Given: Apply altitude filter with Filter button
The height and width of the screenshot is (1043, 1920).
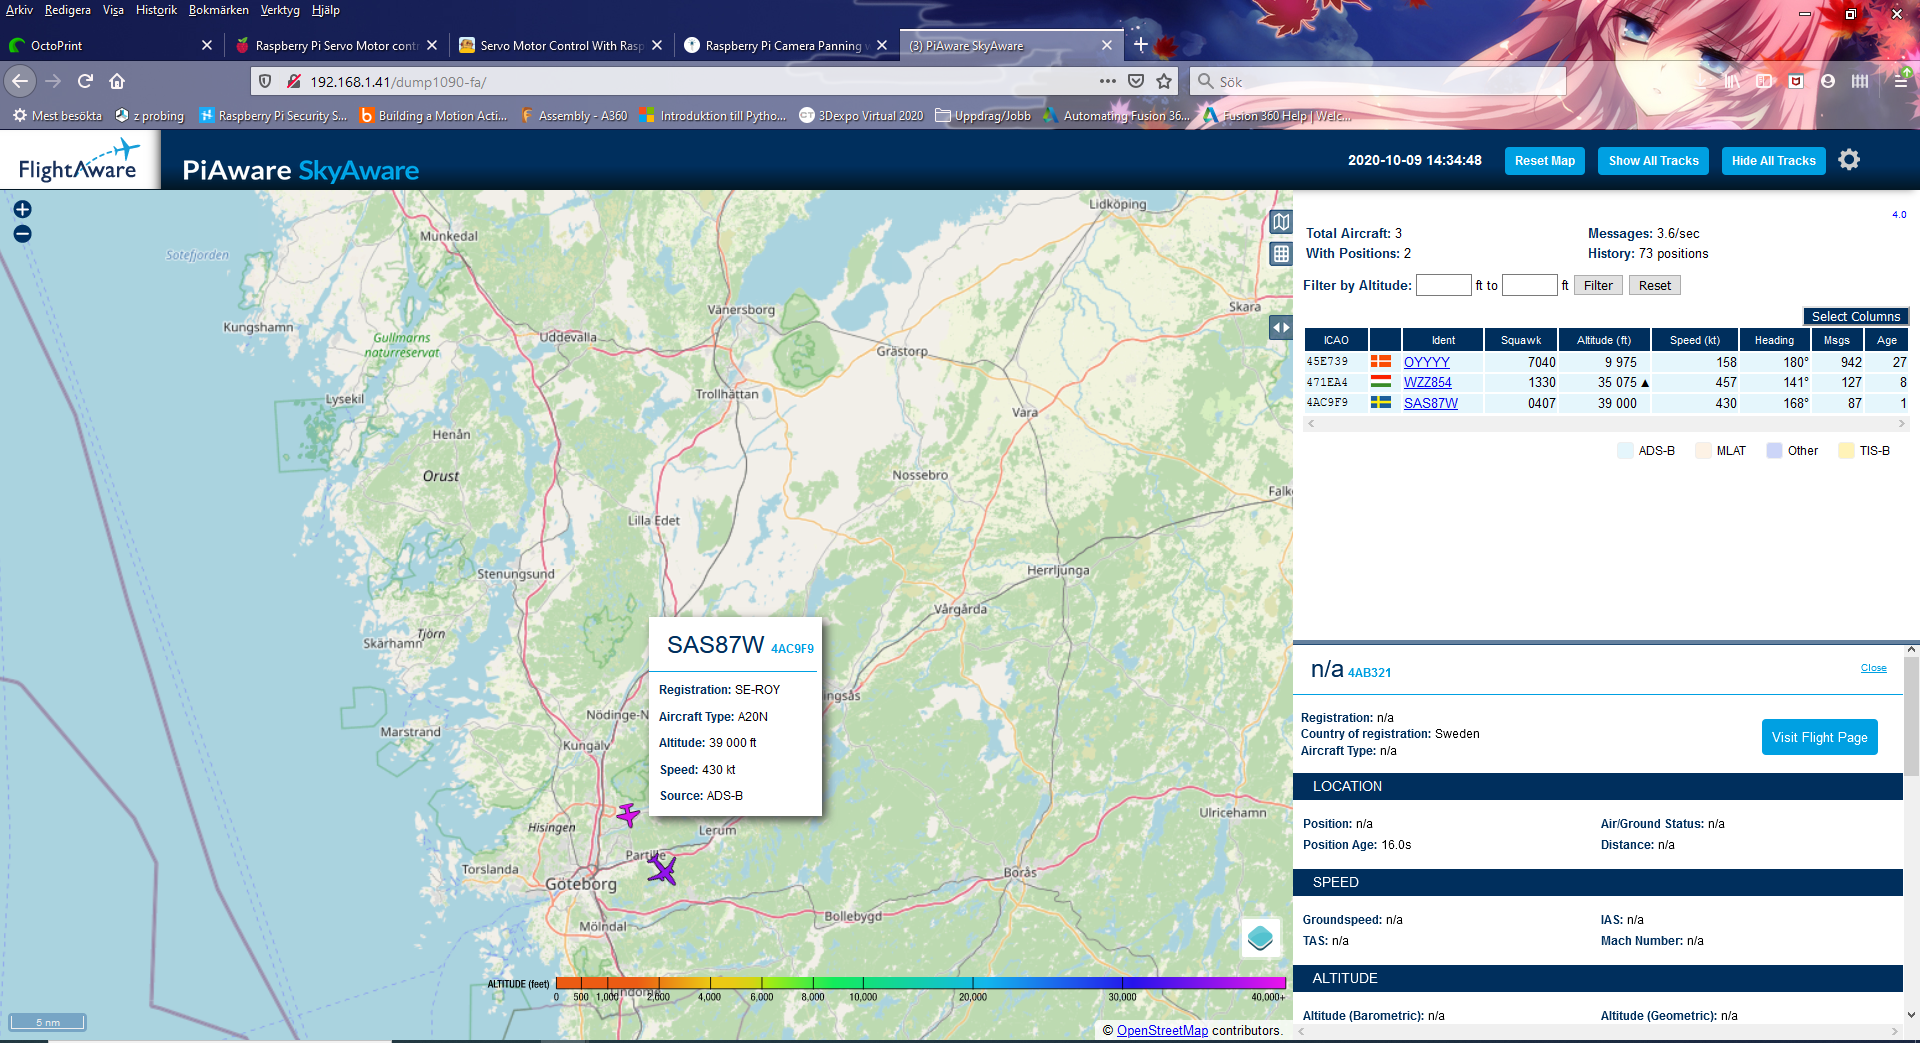Looking at the screenshot, I should [x=1598, y=285].
